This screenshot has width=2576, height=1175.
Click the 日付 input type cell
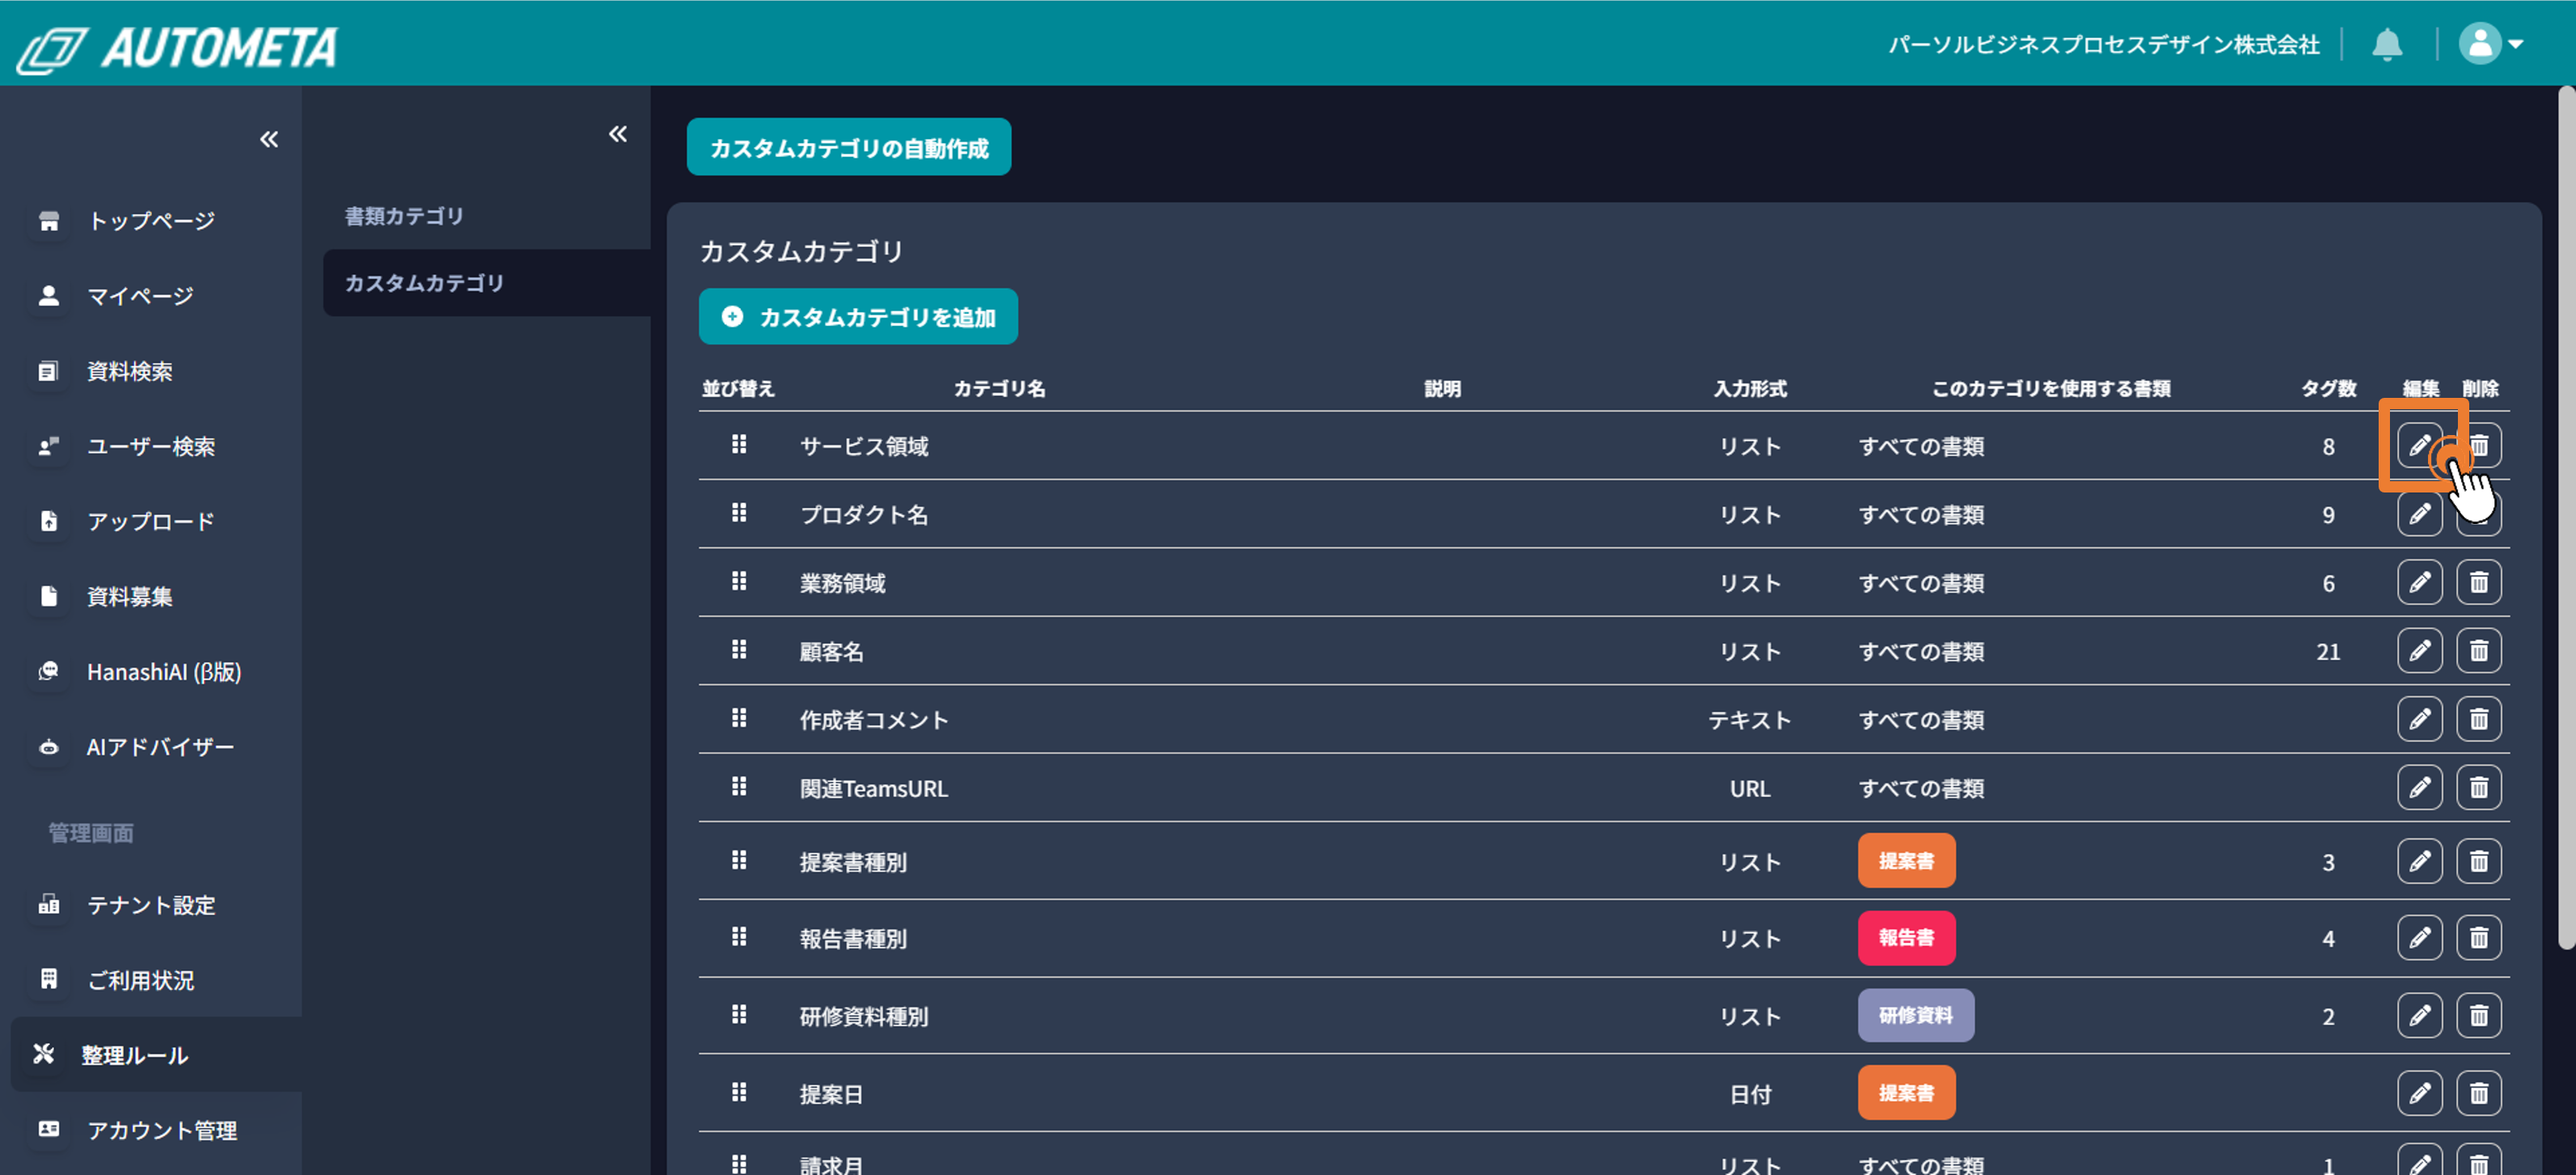point(1750,1095)
